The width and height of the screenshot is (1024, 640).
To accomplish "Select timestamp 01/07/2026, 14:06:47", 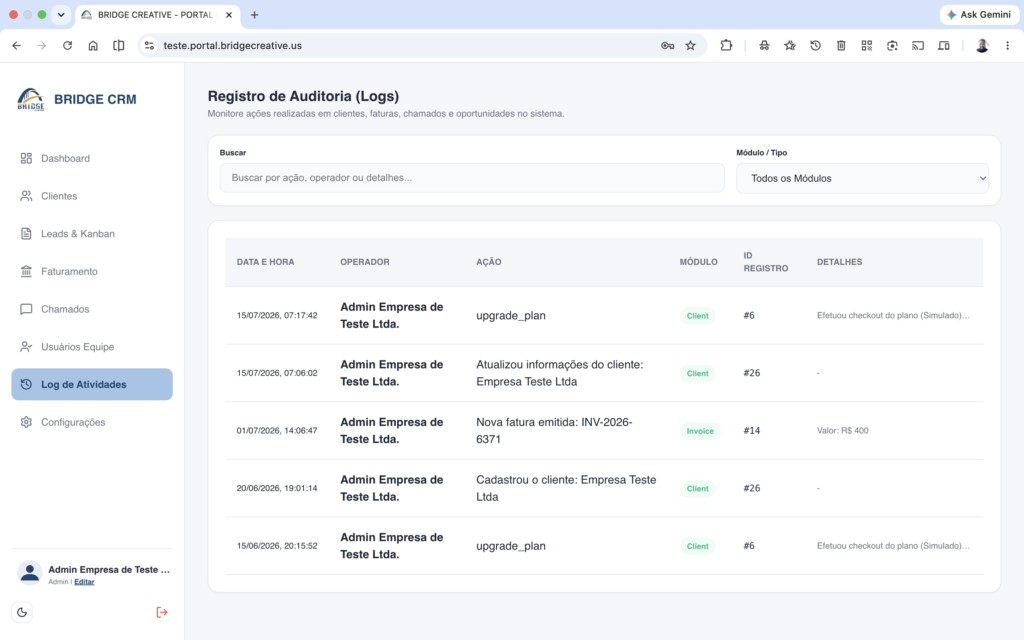I will pyautogui.click(x=277, y=431).
